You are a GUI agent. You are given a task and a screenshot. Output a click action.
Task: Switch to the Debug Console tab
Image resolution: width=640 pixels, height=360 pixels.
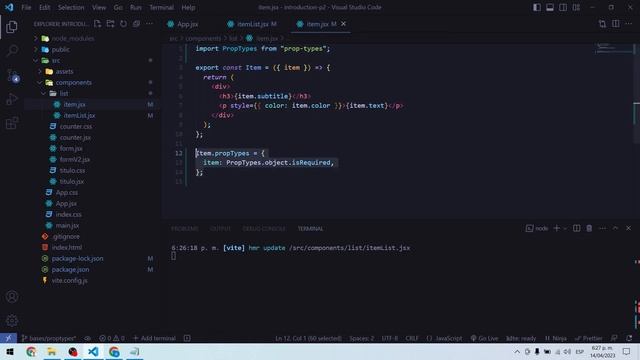click(x=264, y=229)
